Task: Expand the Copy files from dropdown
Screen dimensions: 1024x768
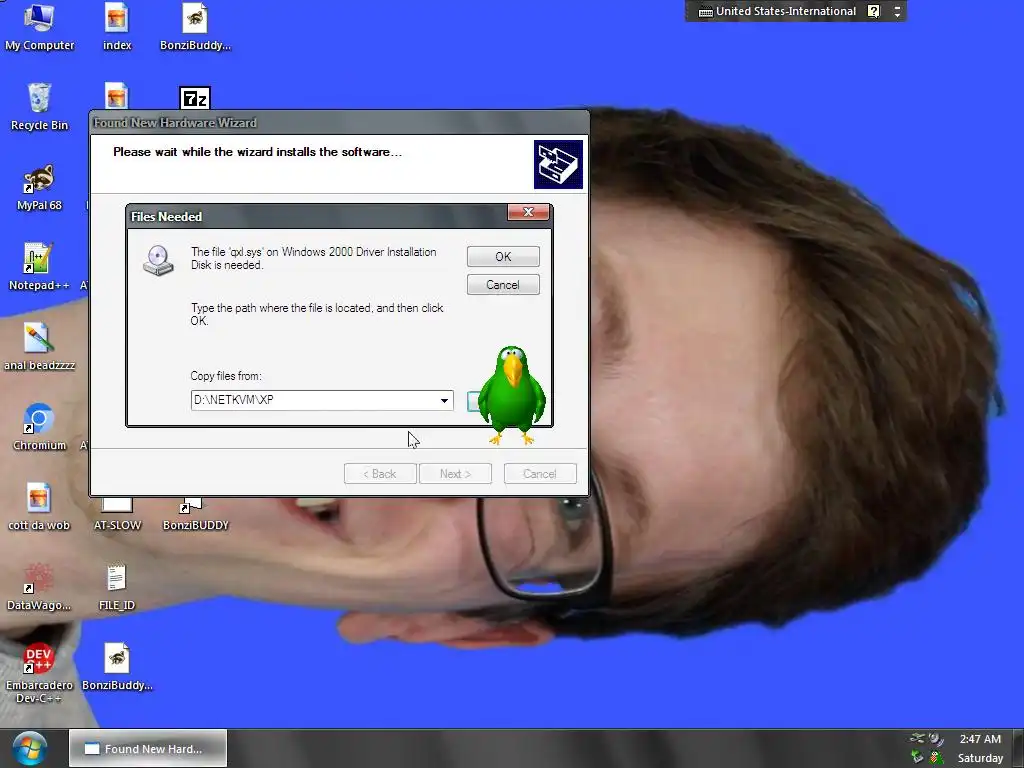Action: pos(444,400)
